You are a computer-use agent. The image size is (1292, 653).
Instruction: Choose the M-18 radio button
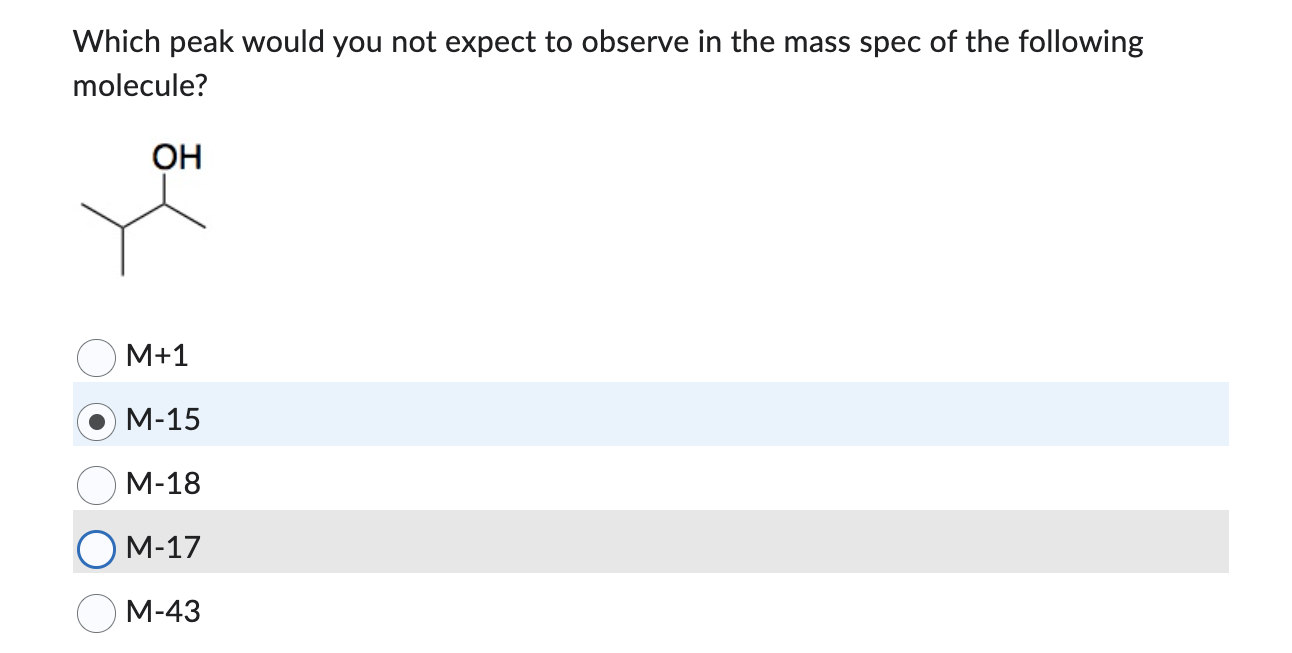96,484
